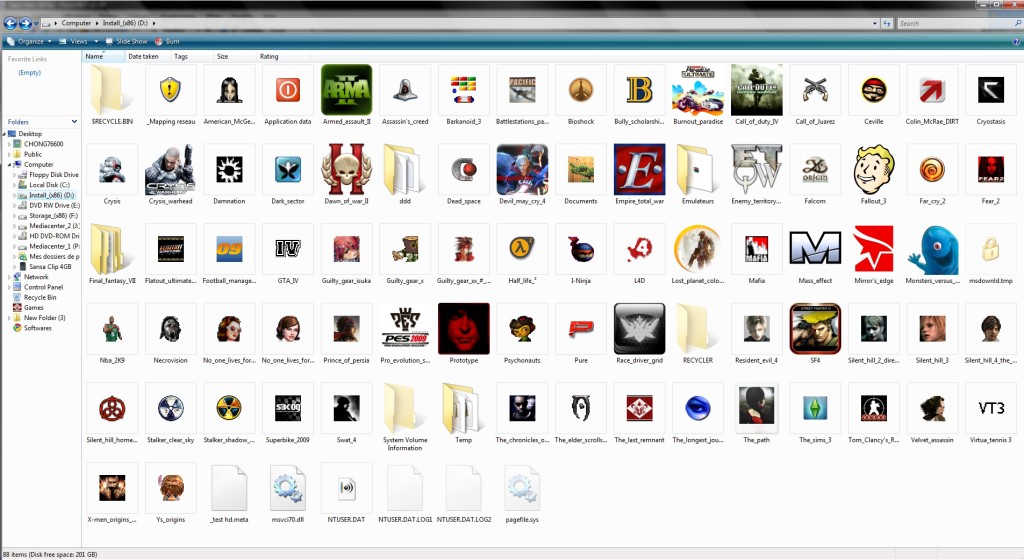Open the Call_of_duty_IV icon

756,90
